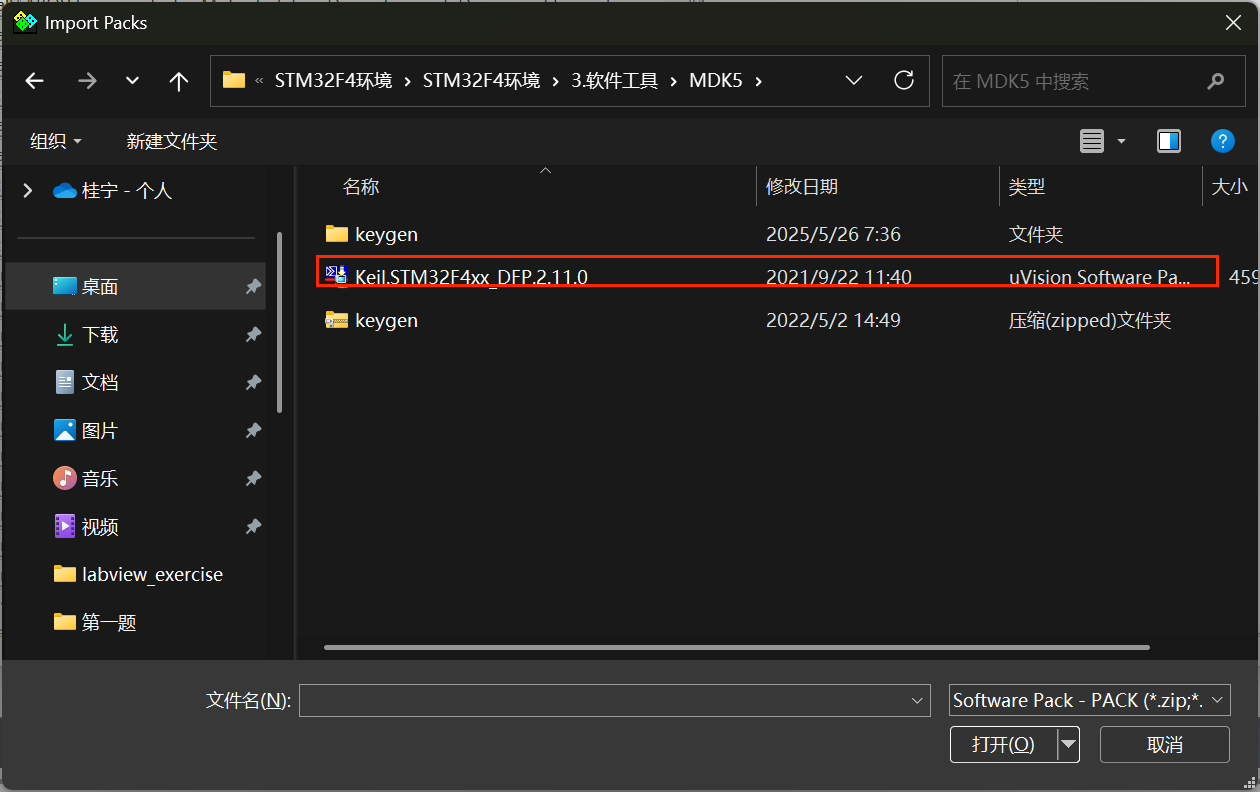Viewport: 1260px width, 792px height.
Task: Click Import Packs title bar icon
Action: [x=25, y=22]
